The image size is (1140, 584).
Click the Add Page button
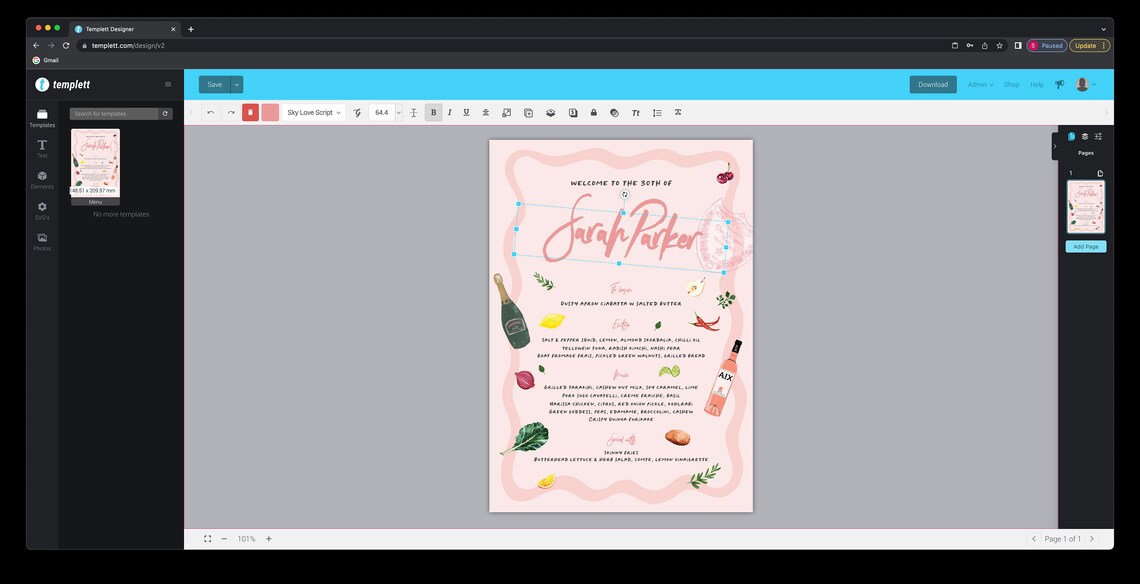pos(1085,246)
